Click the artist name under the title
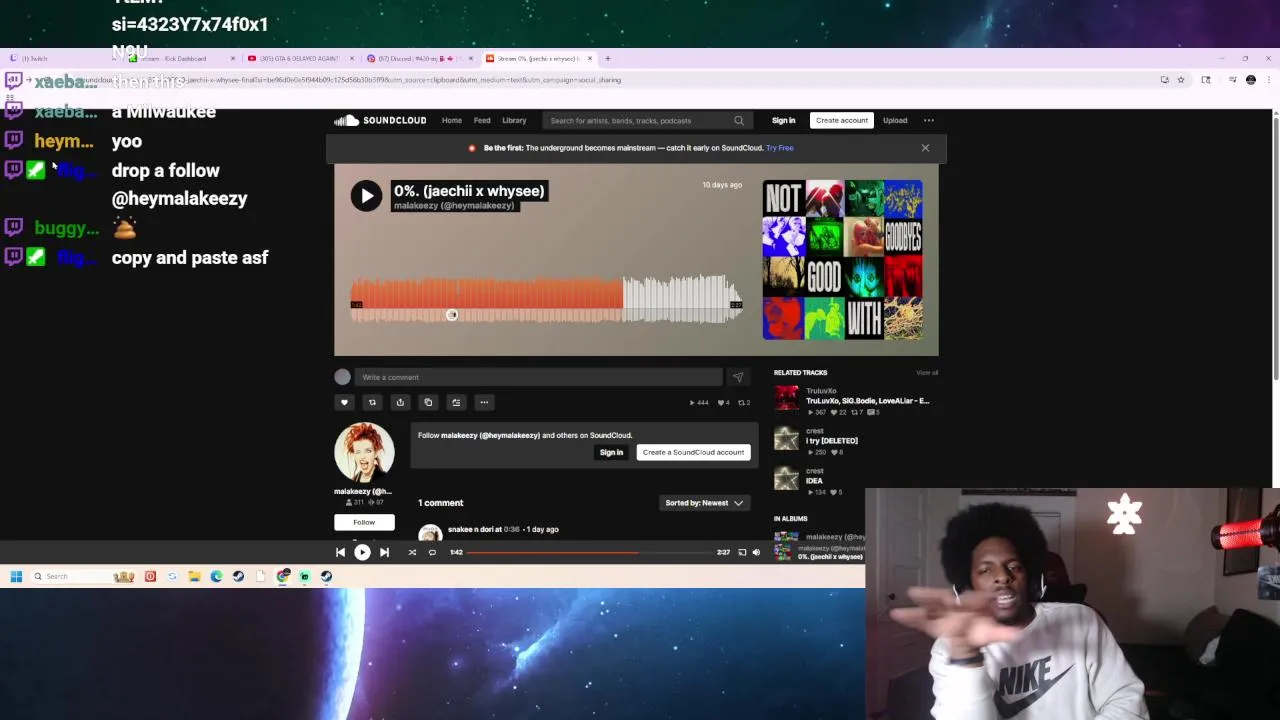Image resolution: width=1280 pixels, height=720 pixels. (x=454, y=205)
